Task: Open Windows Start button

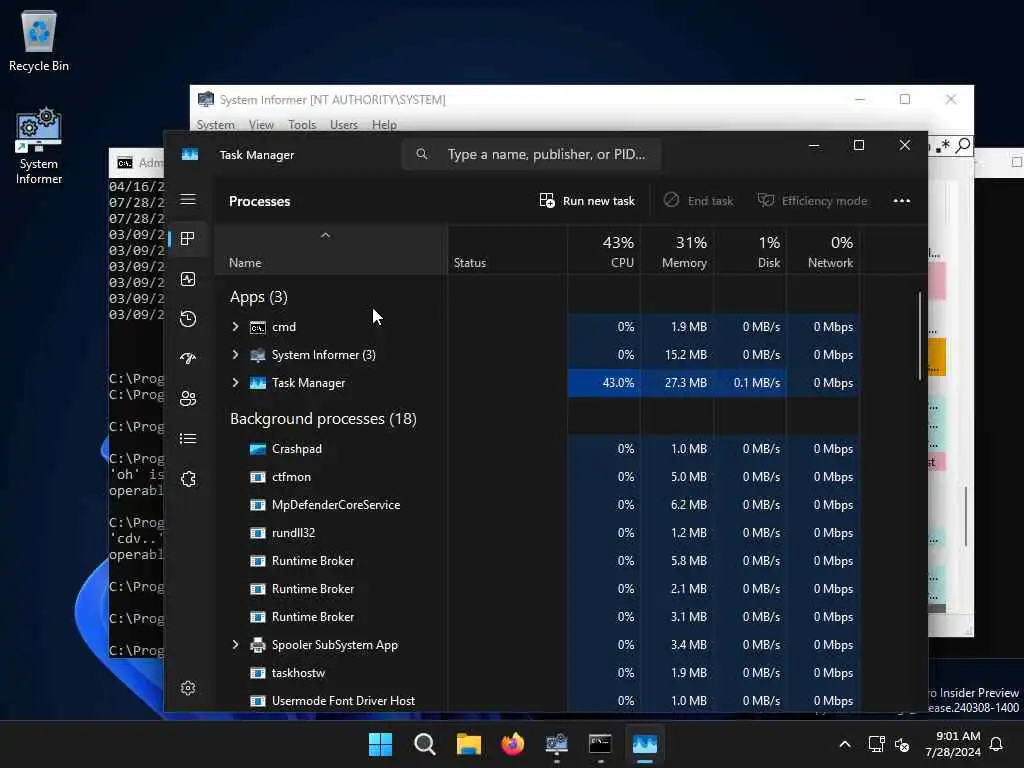Action: click(380, 744)
